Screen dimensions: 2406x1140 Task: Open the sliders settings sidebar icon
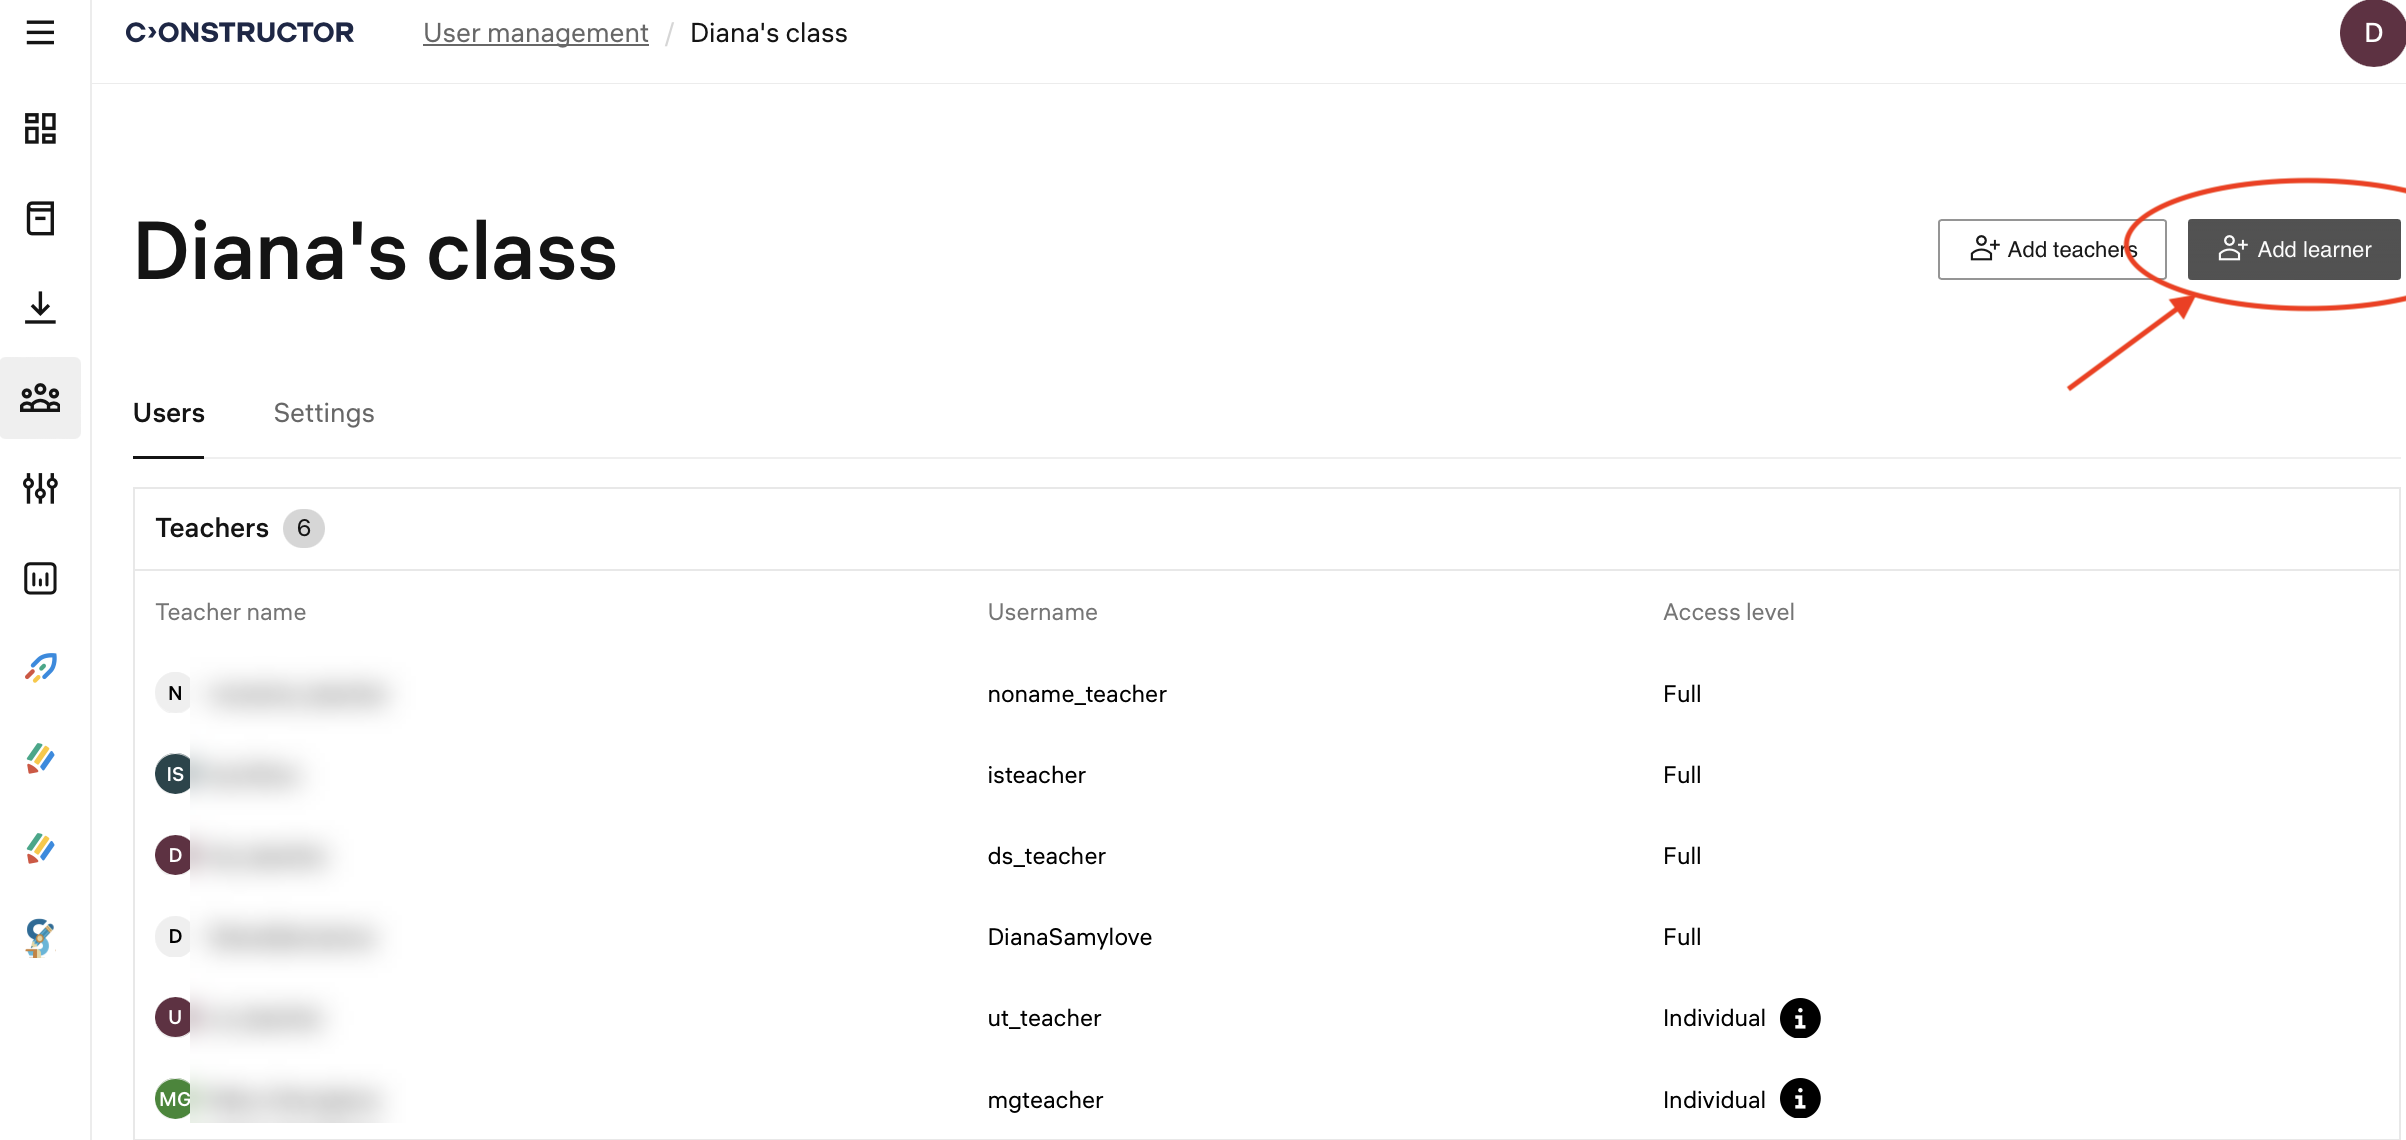pos(40,488)
